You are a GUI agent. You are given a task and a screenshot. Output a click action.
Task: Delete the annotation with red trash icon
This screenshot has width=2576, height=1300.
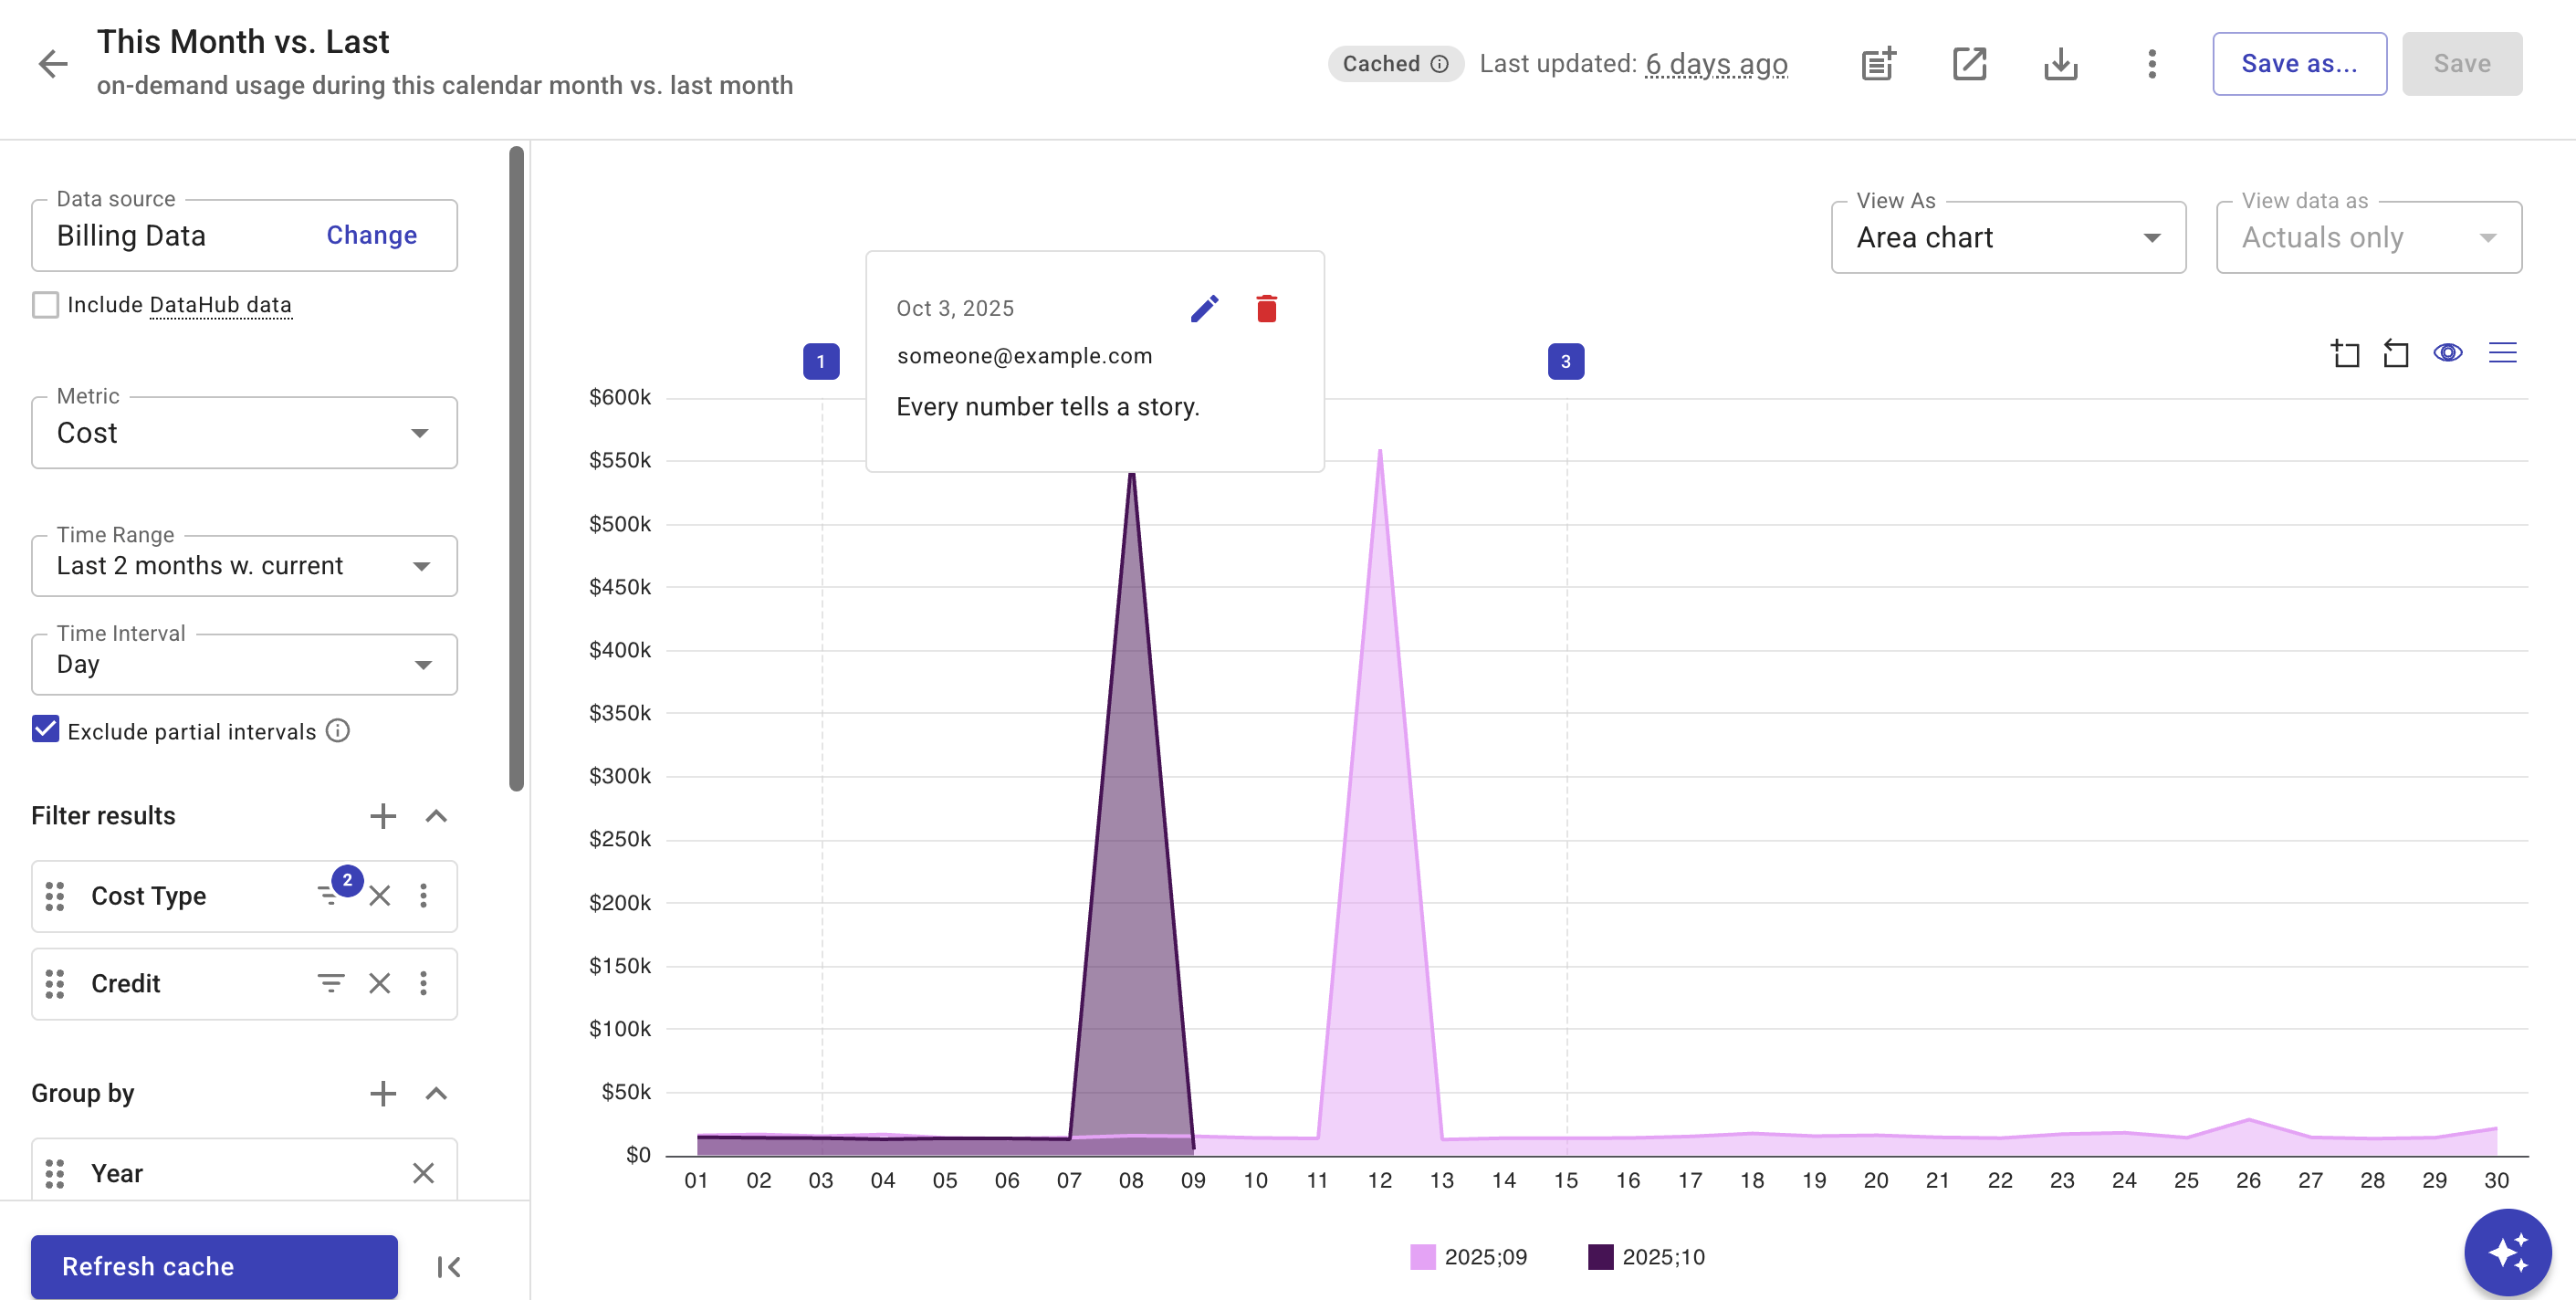[x=1266, y=308]
